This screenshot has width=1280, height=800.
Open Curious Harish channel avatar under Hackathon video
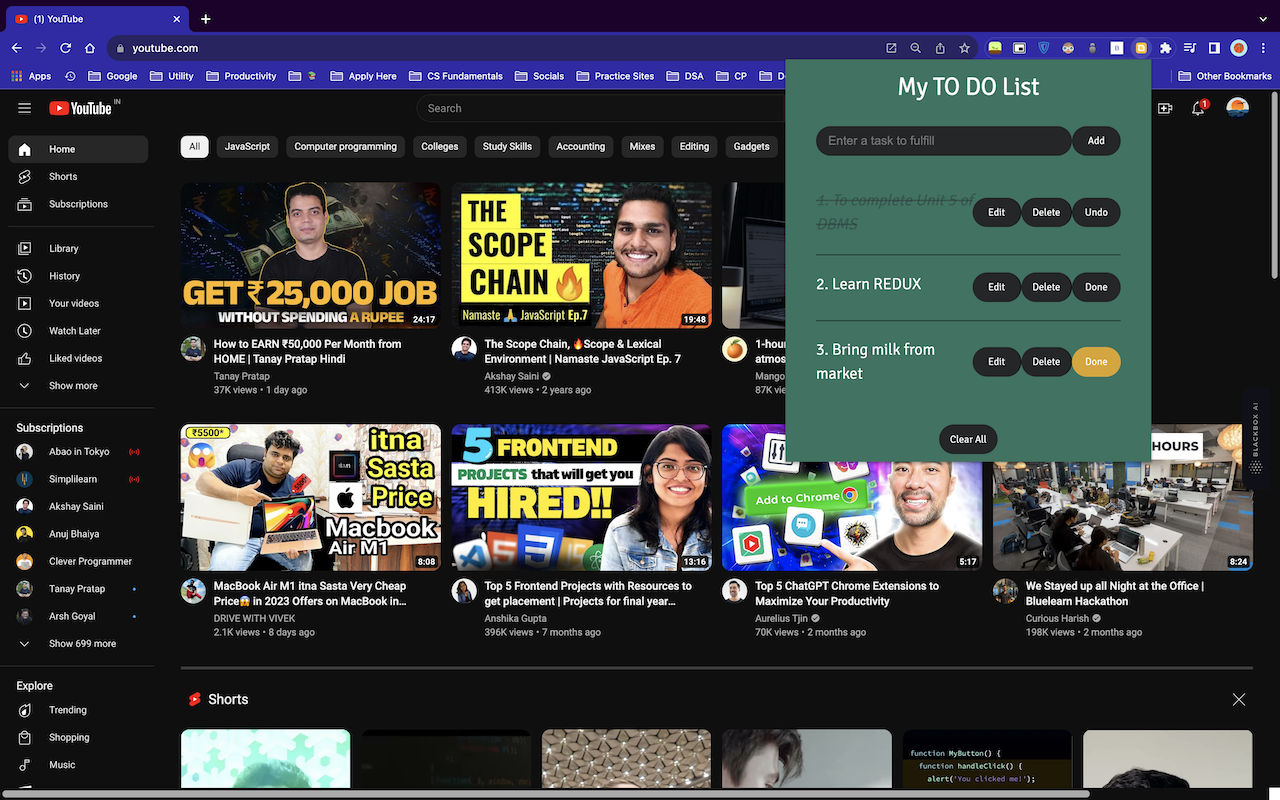1005,591
